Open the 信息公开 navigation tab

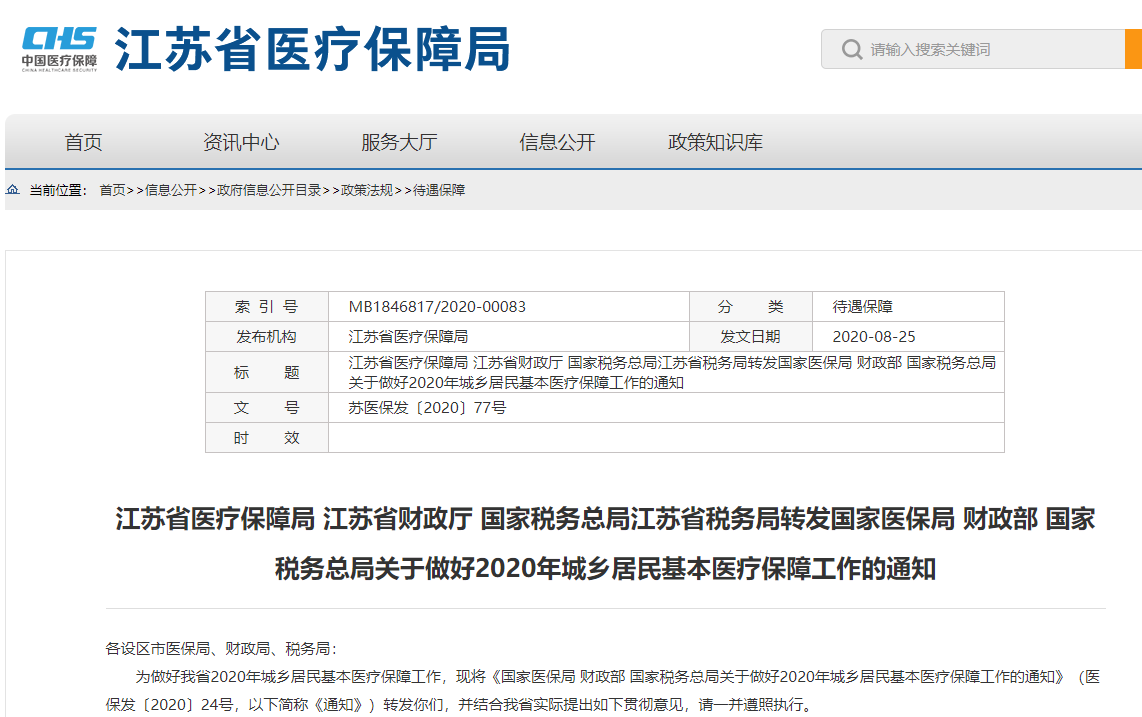coord(557,142)
